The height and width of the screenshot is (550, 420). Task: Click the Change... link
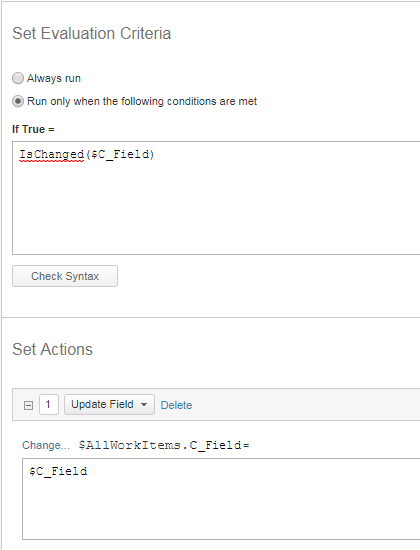pos(46,445)
